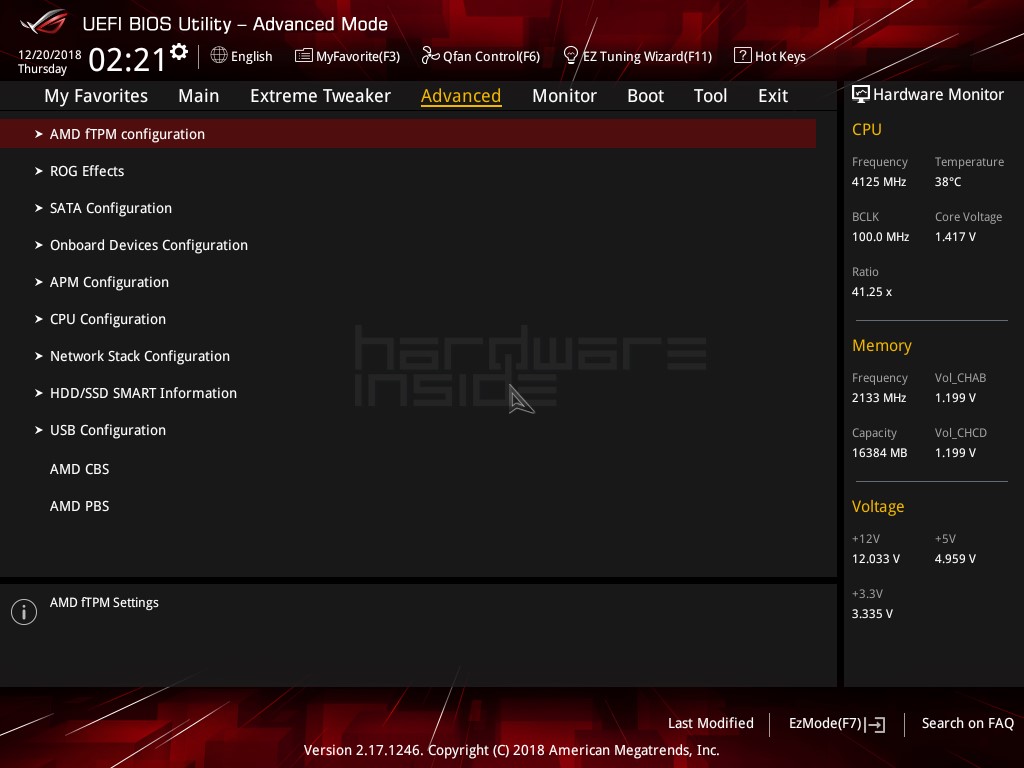Click the memory capacity 16384 MB value
Screen dimensions: 1024x768
point(879,453)
